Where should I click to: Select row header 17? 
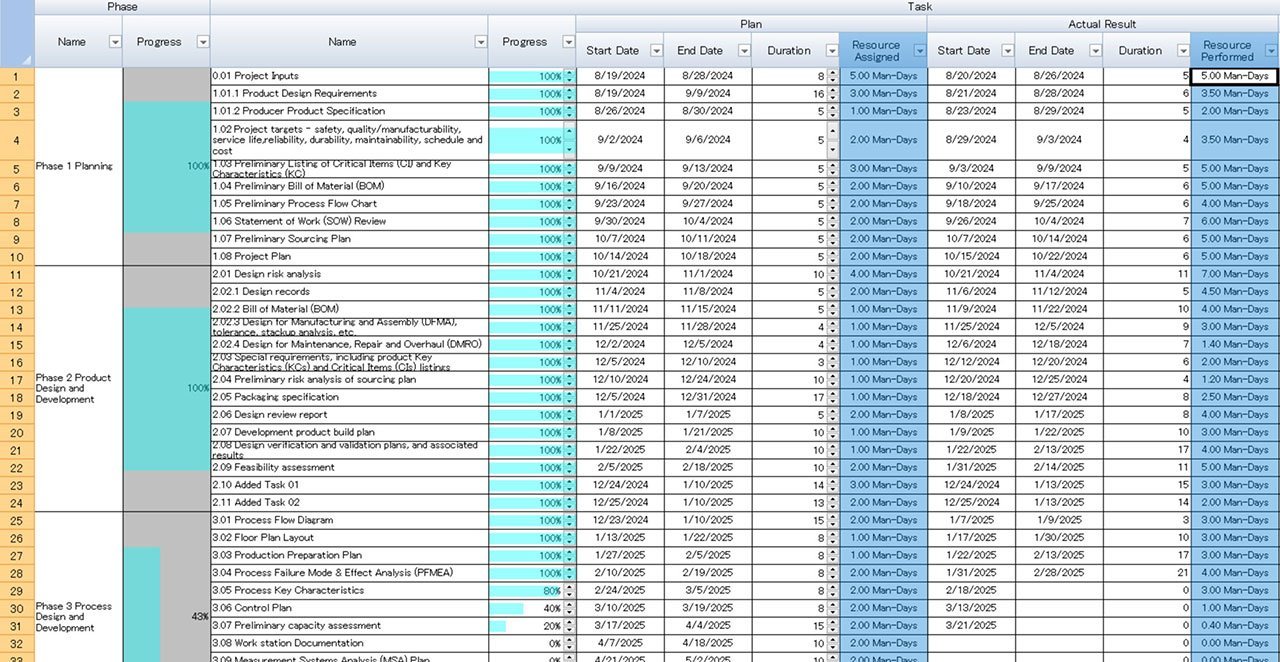coord(17,380)
